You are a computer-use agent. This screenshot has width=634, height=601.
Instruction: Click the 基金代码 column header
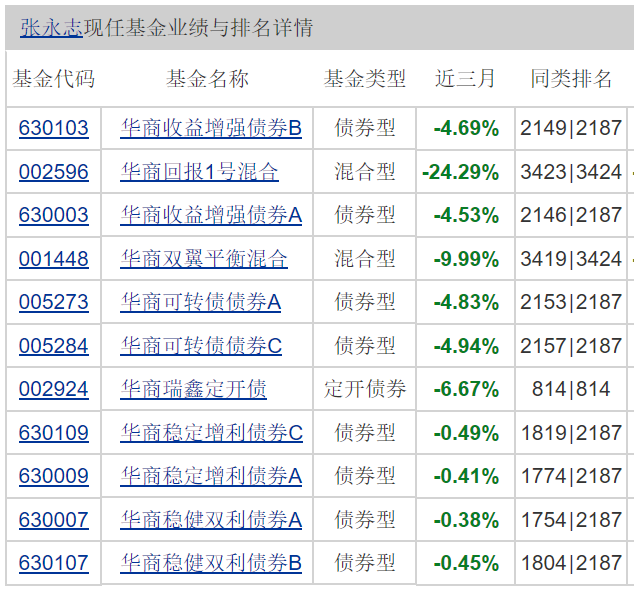tap(54, 79)
